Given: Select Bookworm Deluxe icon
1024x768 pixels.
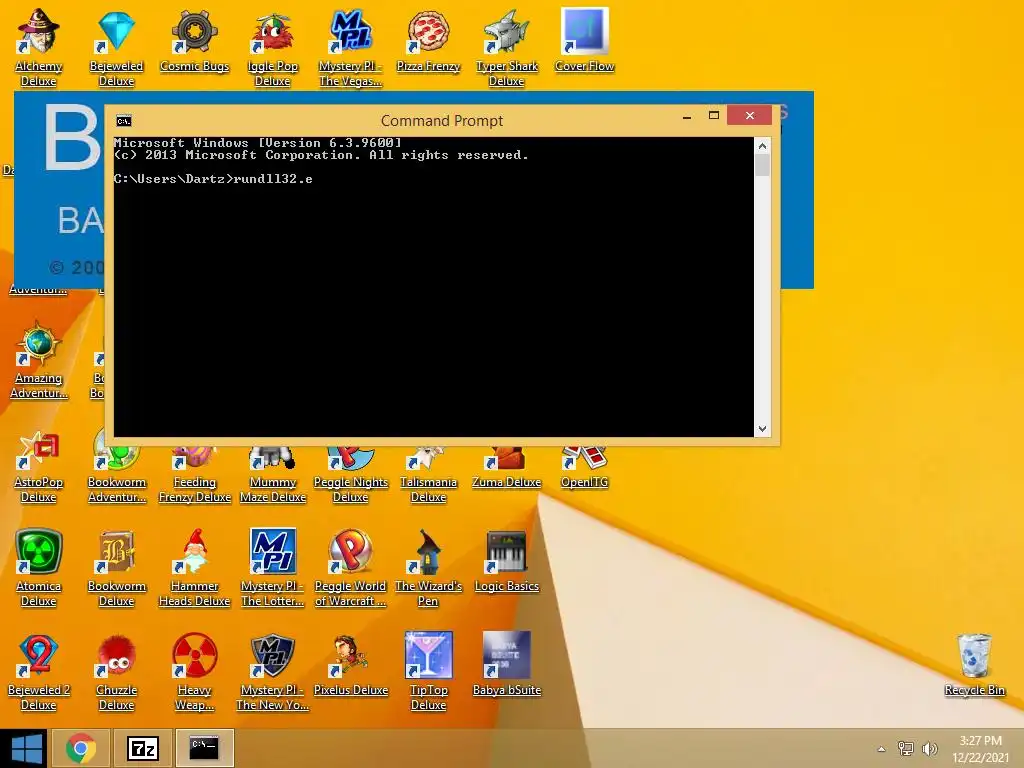Looking at the screenshot, I should point(116,567).
